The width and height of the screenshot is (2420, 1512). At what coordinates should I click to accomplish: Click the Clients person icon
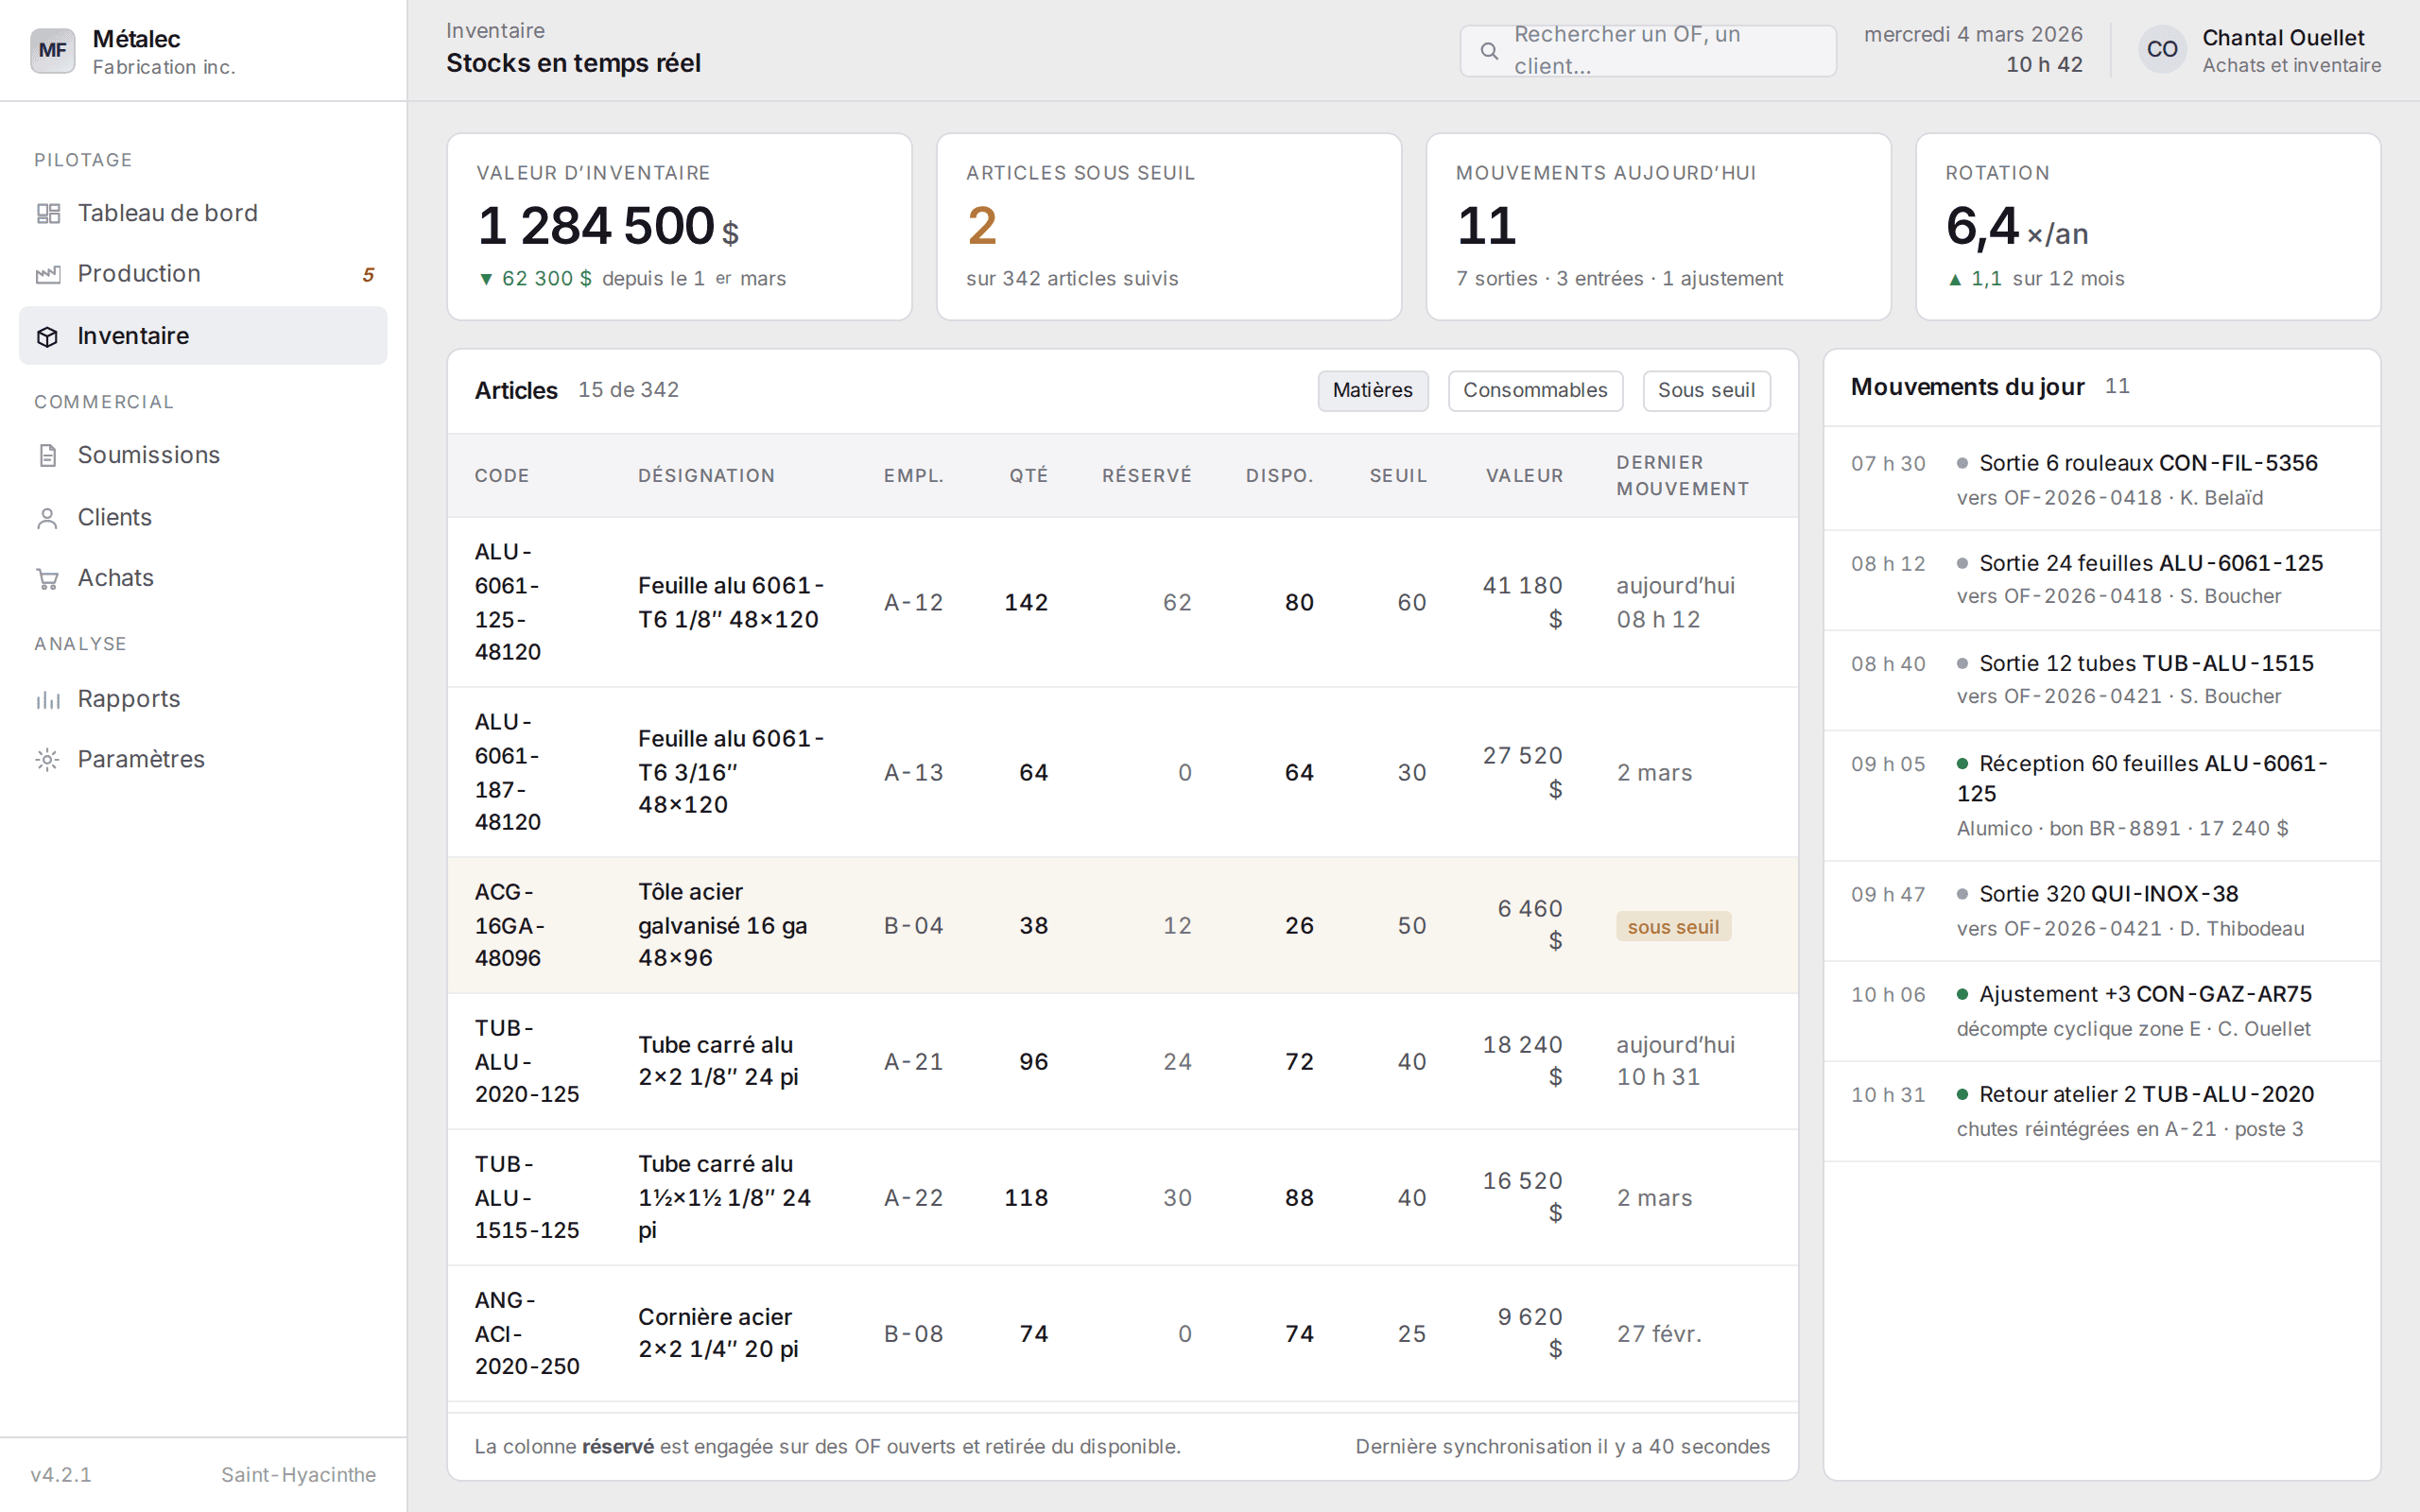click(47, 517)
